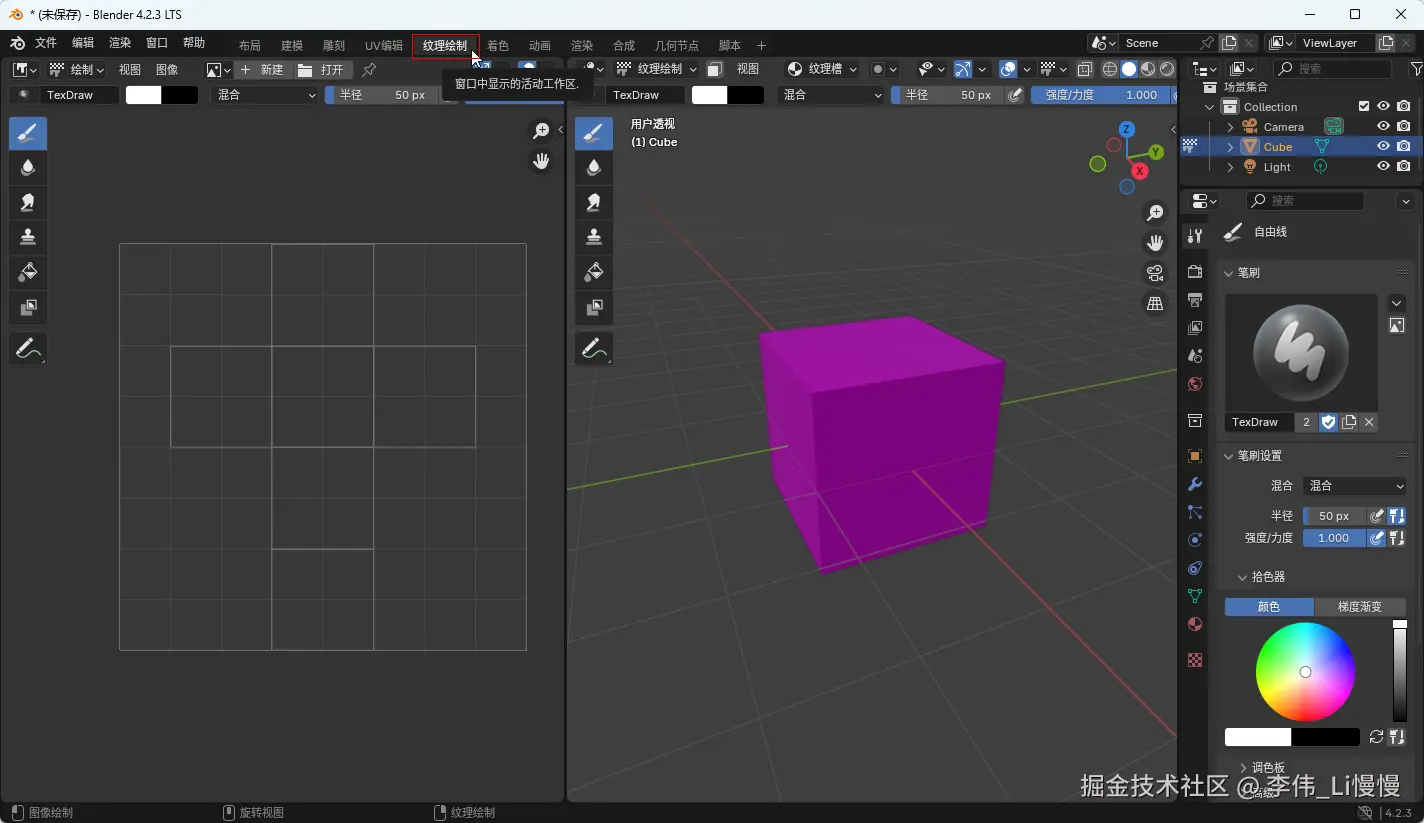Image resolution: width=1424 pixels, height=823 pixels.
Task: Uncheck the Collection exclude checkbox
Action: tap(1363, 107)
